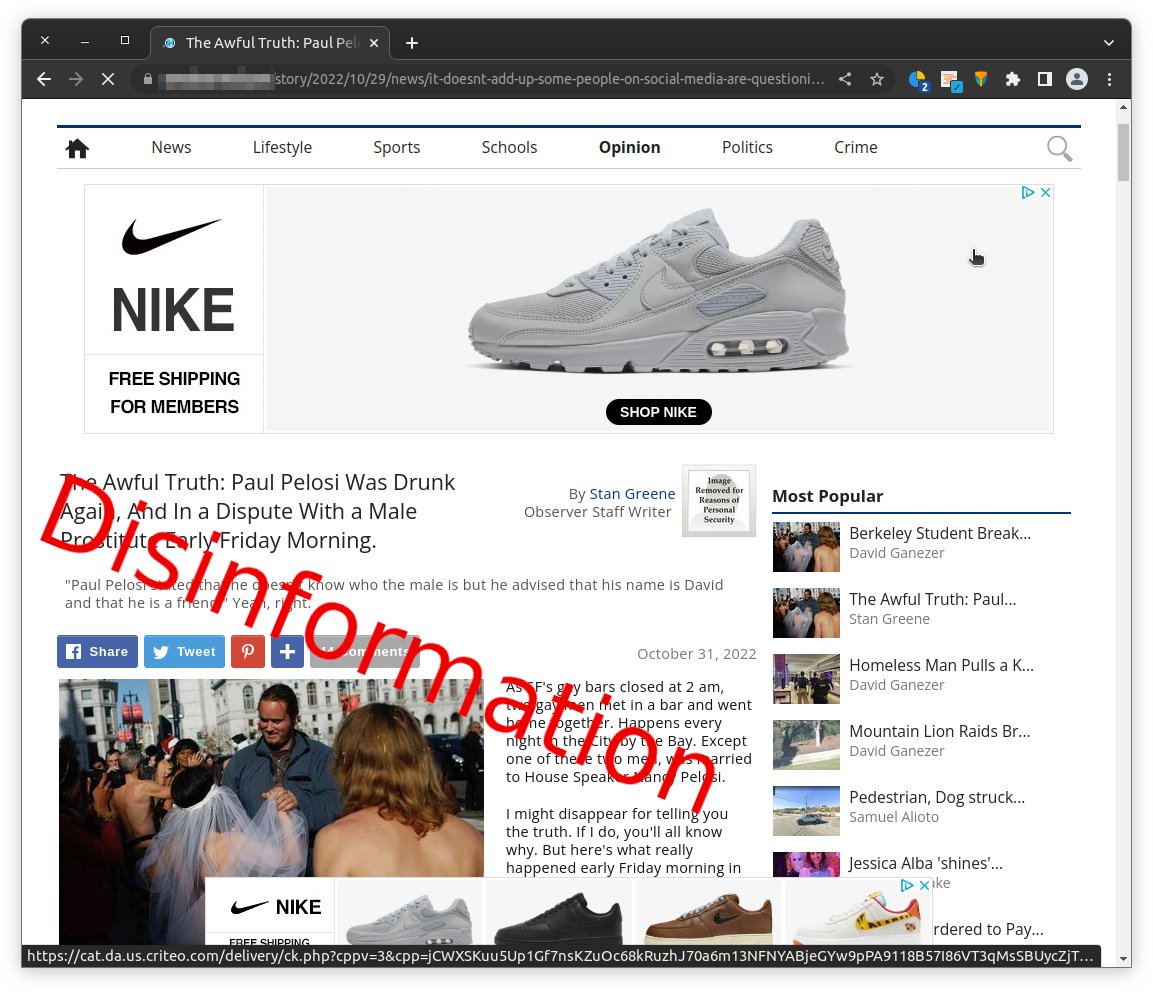Close the top Nike banner ad

point(1045,192)
